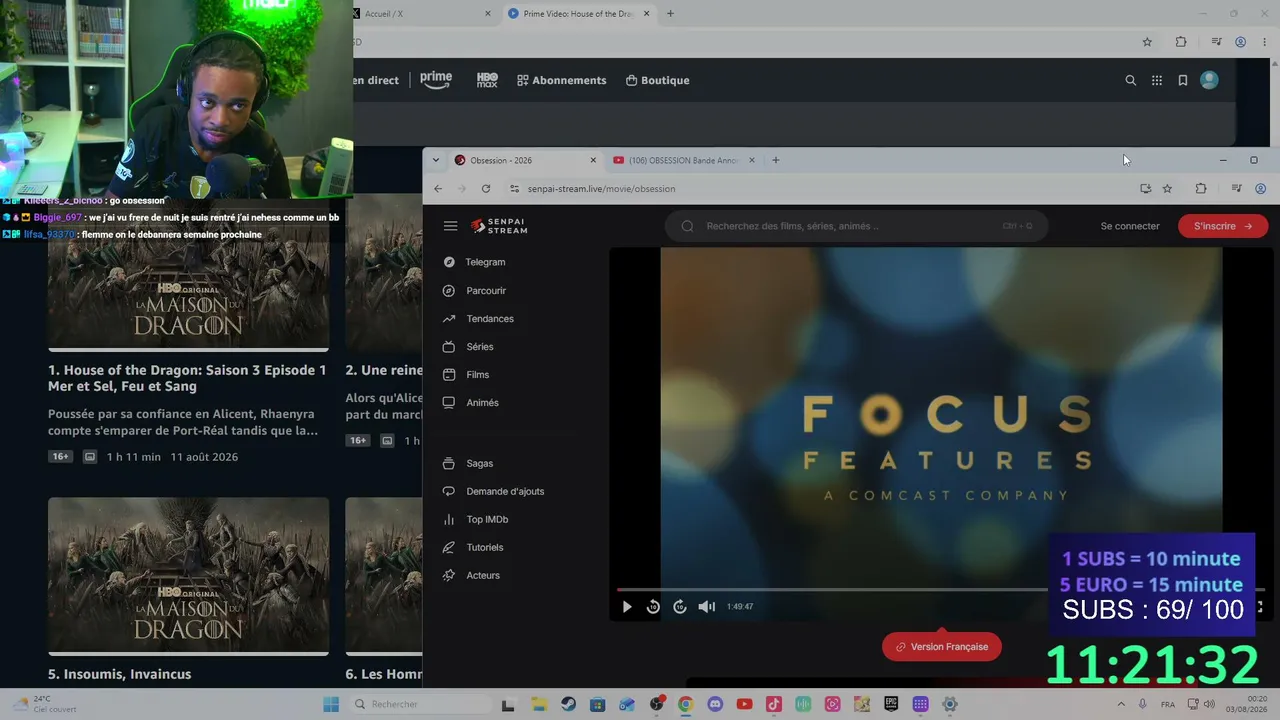1280x720 pixels.
Task: Rewind the video 10 seconds
Action: [x=653, y=606]
